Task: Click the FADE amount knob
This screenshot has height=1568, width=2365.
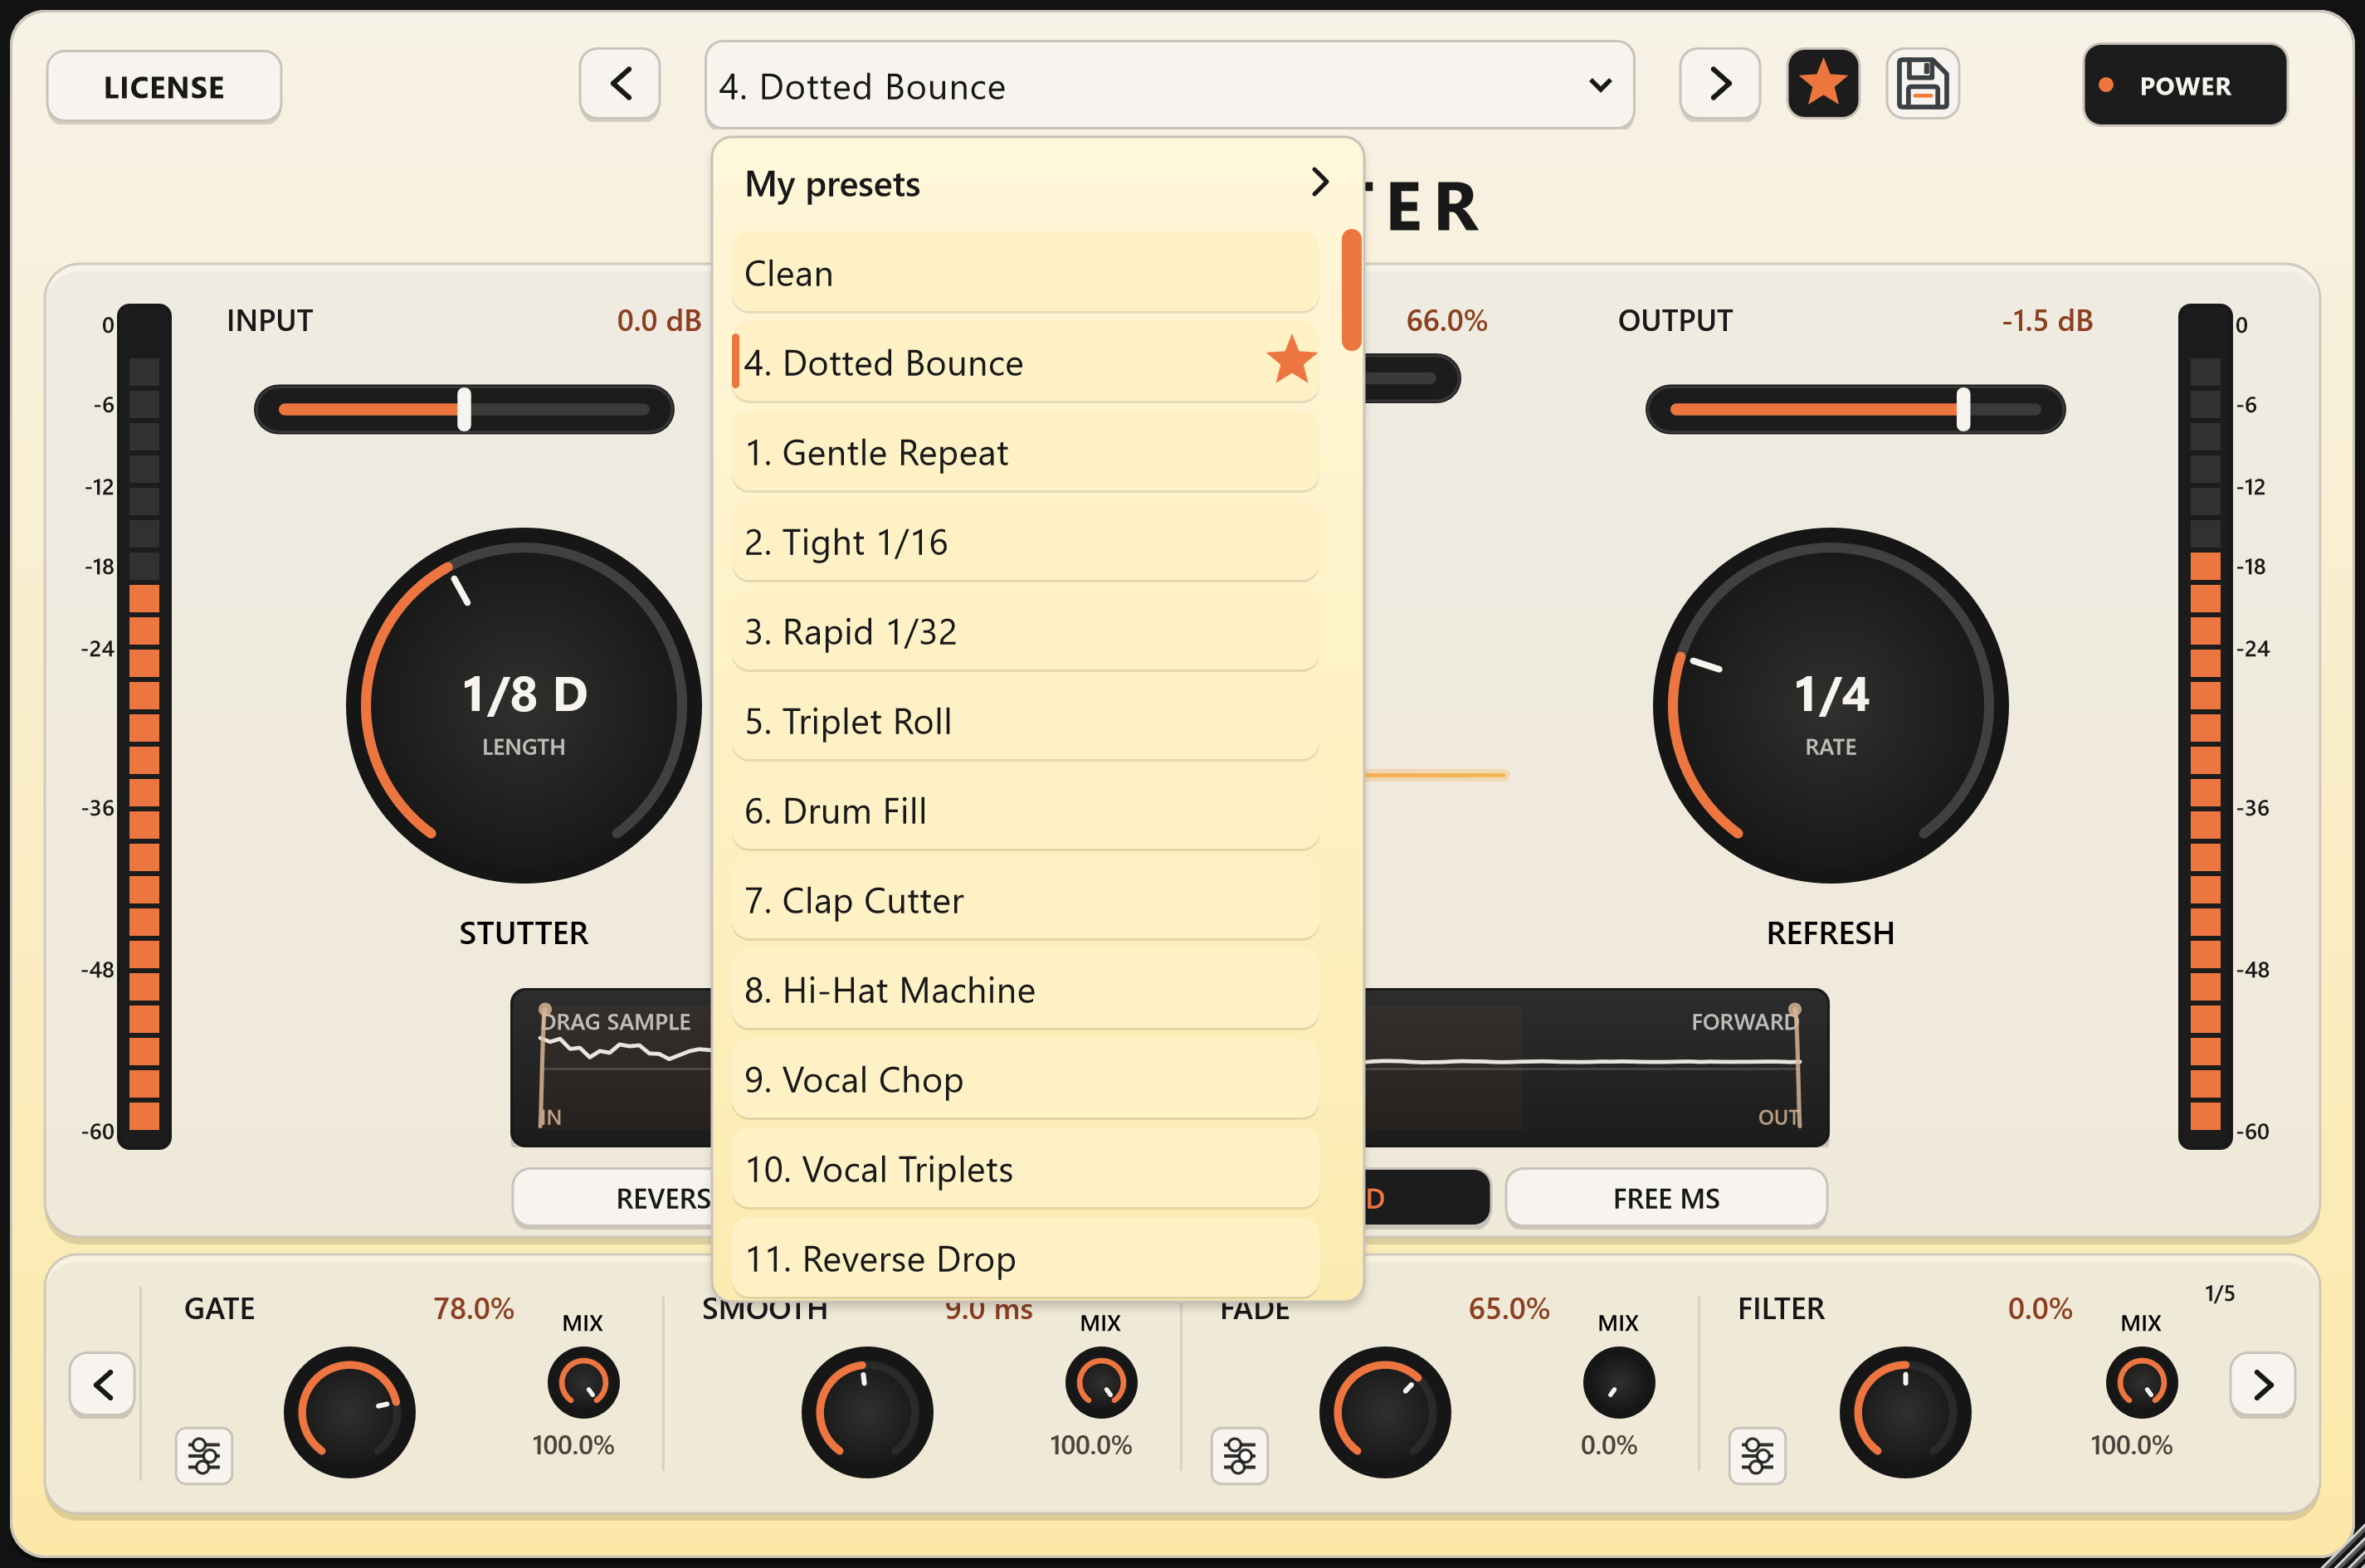Action: point(1385,1412)
